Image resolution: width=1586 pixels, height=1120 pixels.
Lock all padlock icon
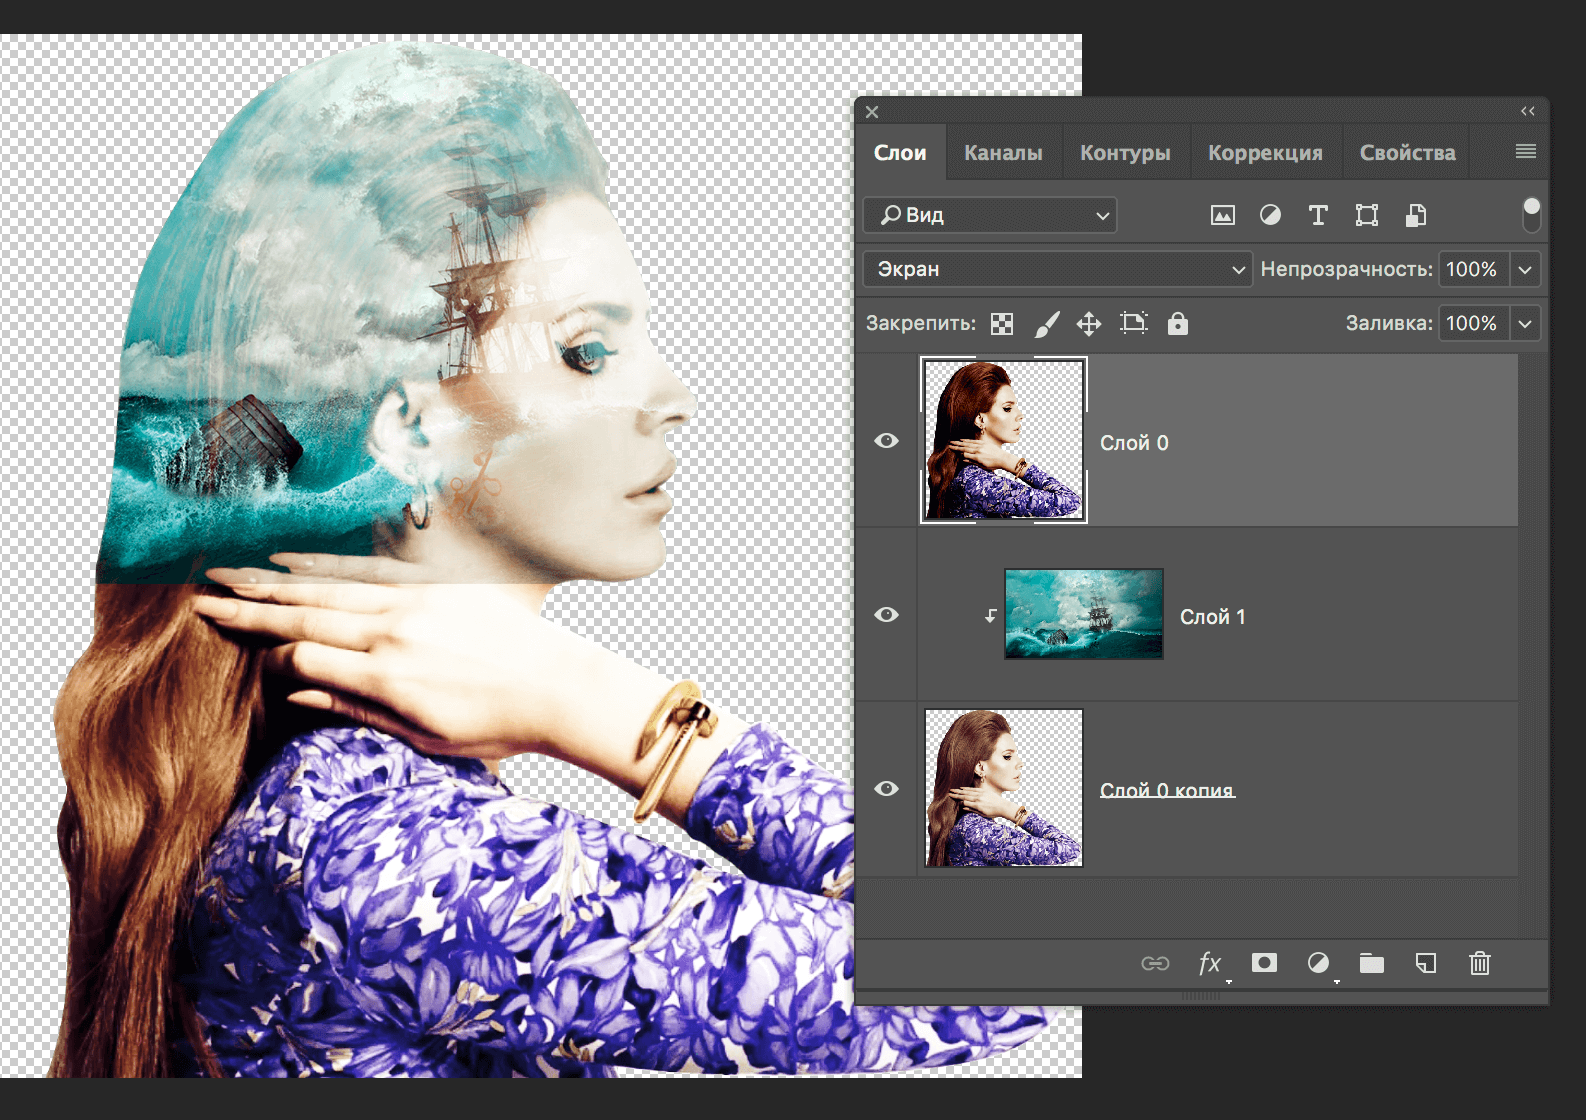(1178, 323)
